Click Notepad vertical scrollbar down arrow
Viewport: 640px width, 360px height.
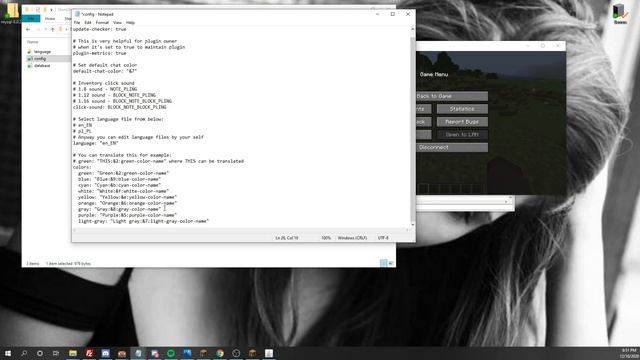[x=412, y=224]
